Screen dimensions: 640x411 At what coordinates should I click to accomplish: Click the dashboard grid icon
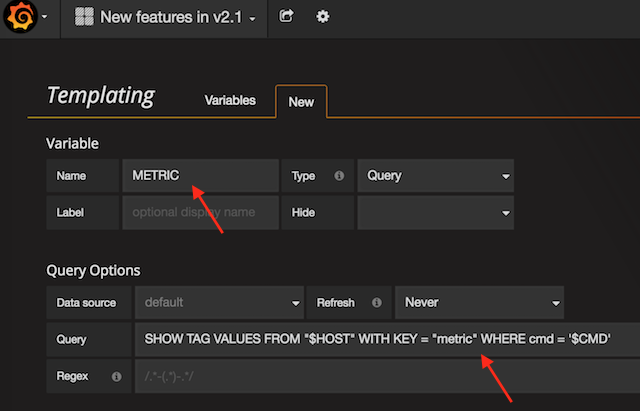coord(86,17)
